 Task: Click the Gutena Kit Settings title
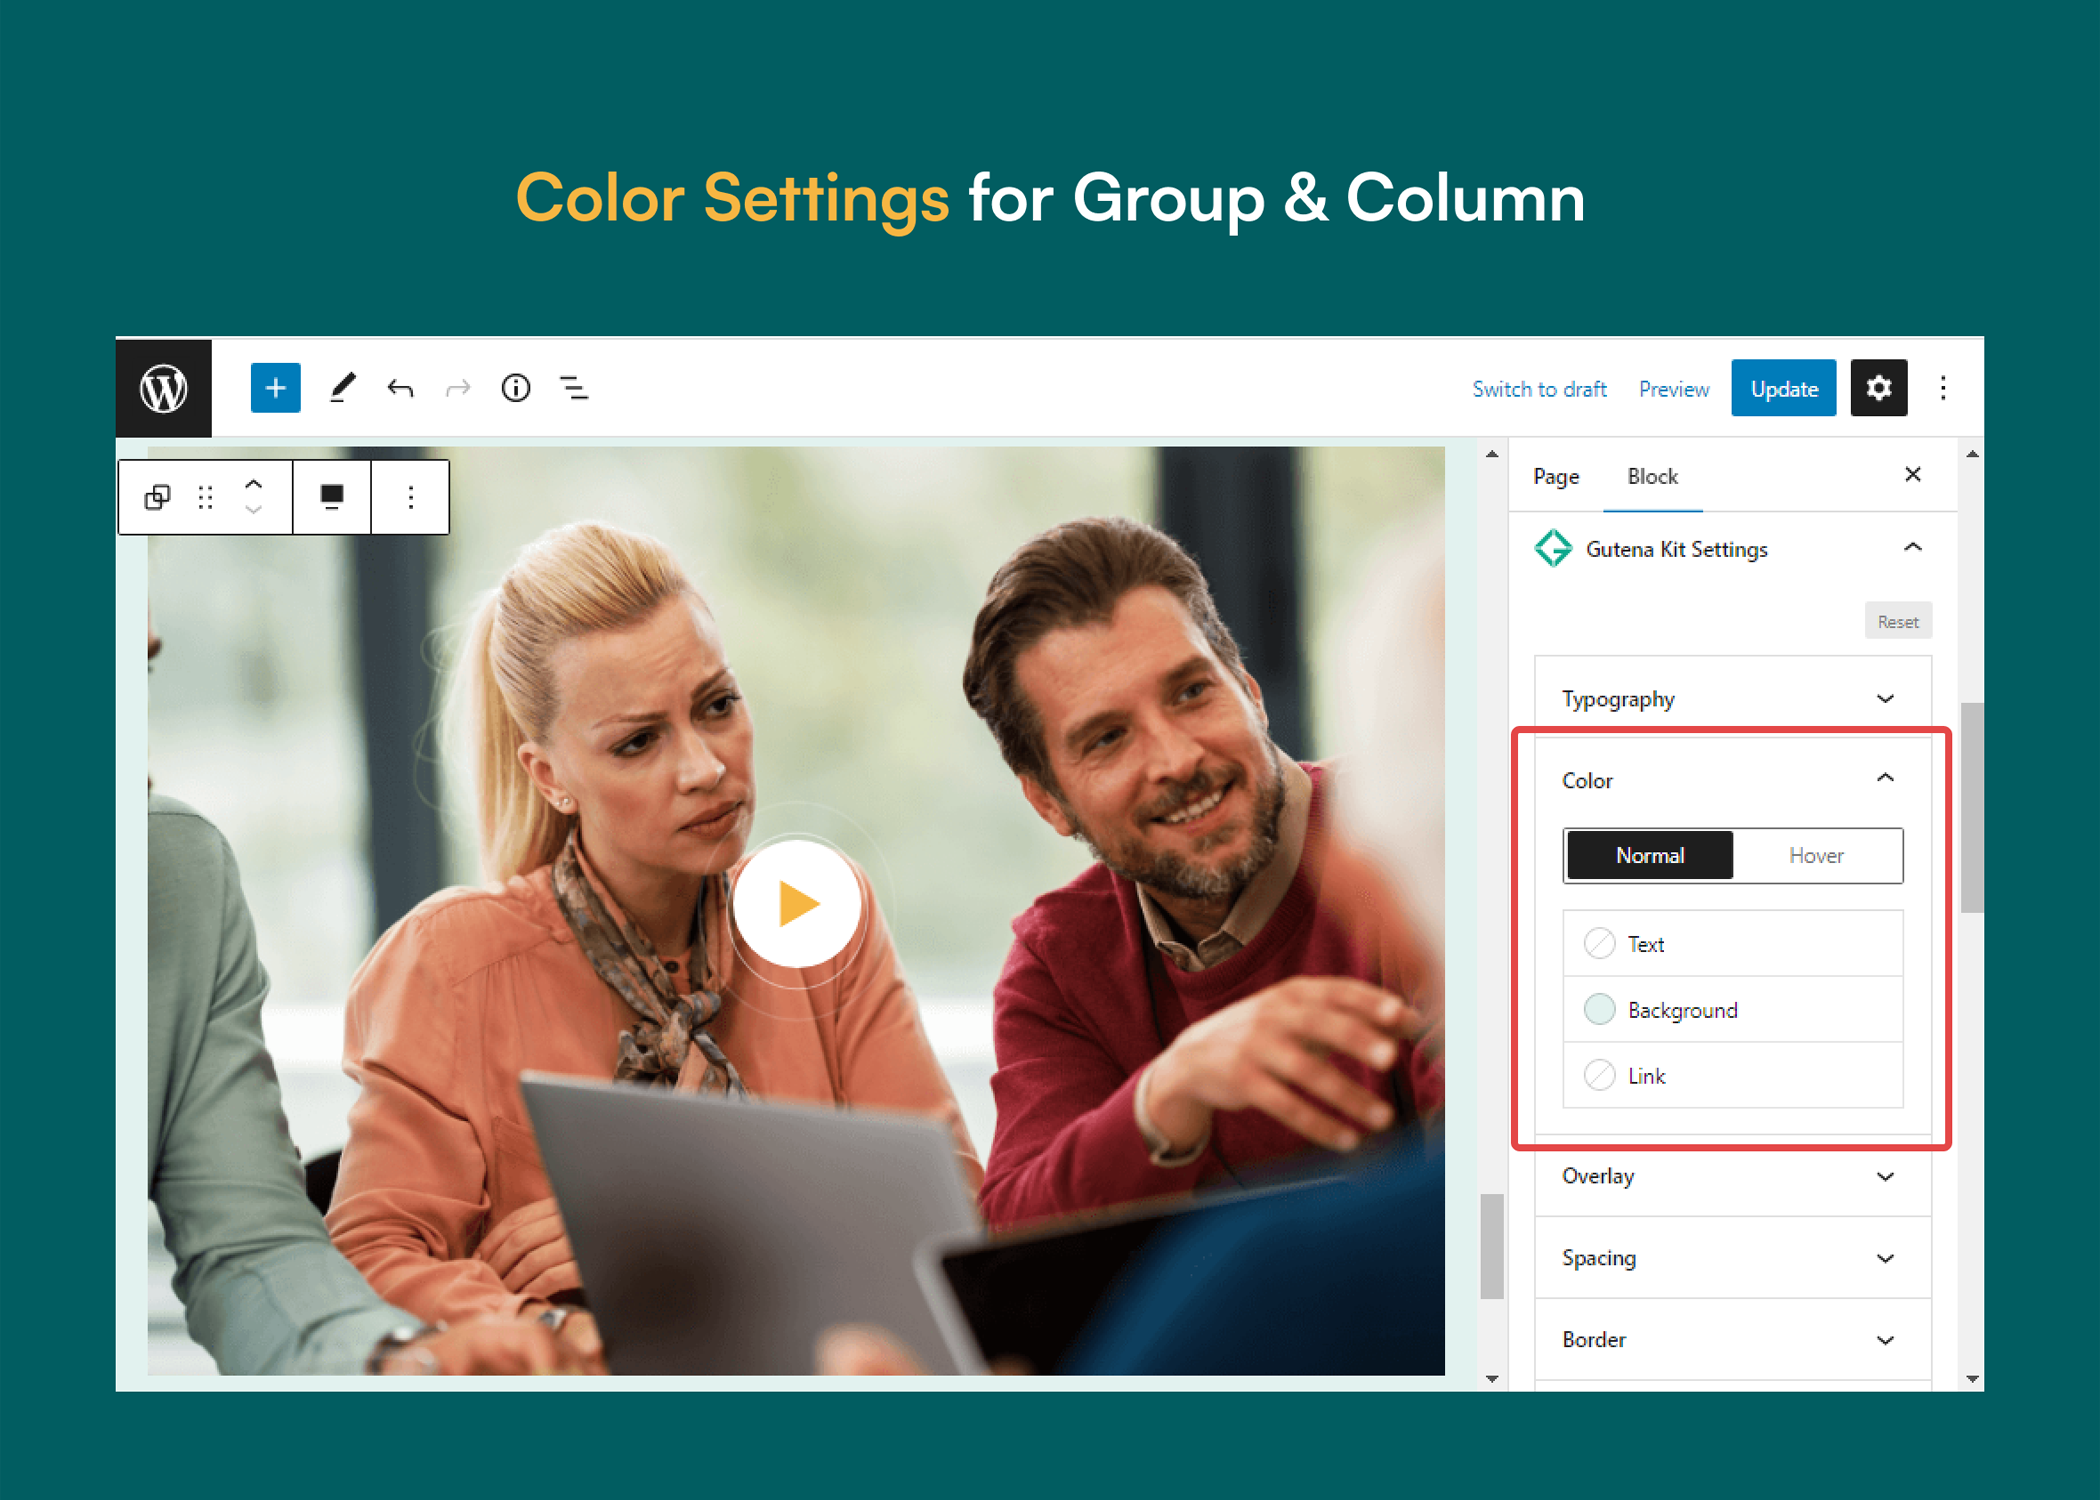pos(1677,550)
